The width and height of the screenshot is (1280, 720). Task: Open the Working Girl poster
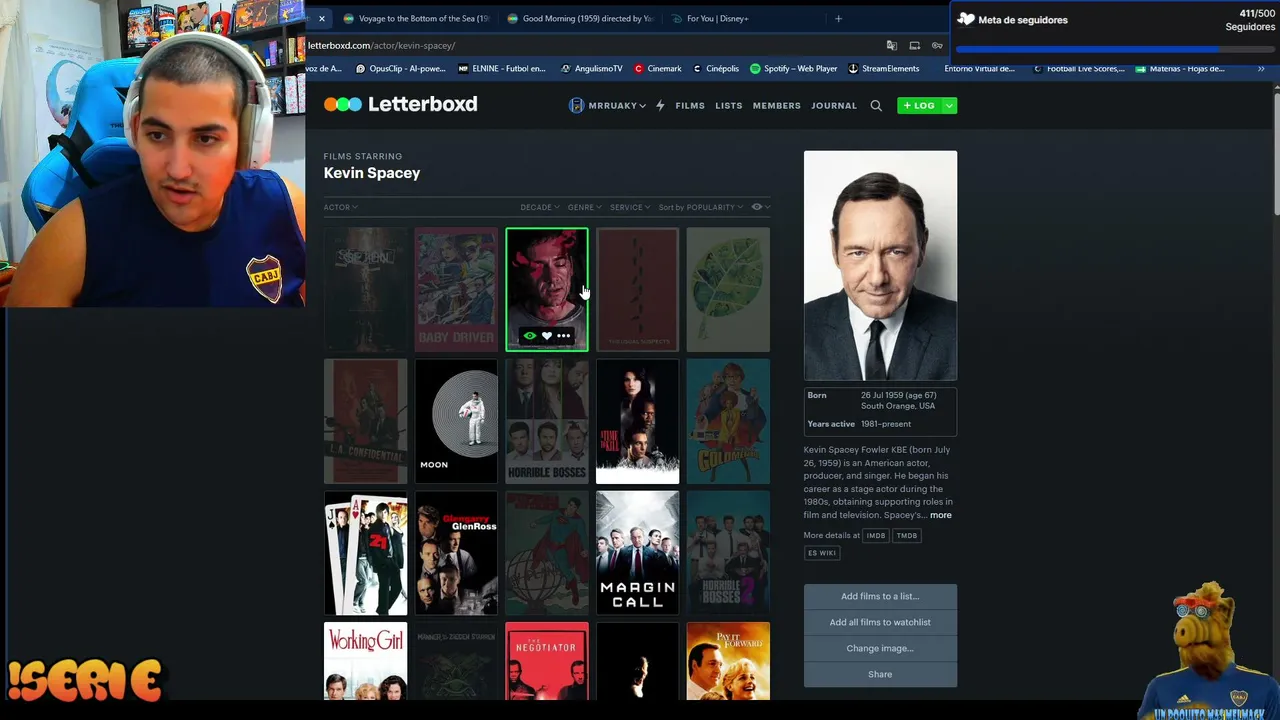pyautogui.click(x=365, y=661)
